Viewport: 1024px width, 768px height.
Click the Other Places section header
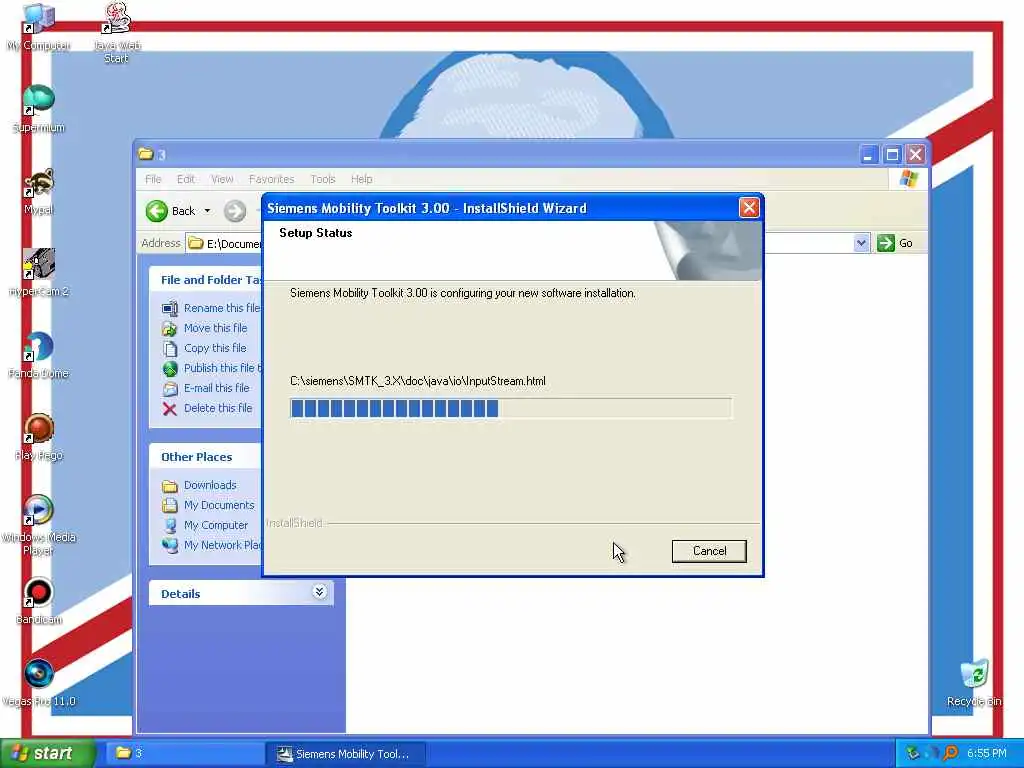point(197,457)
